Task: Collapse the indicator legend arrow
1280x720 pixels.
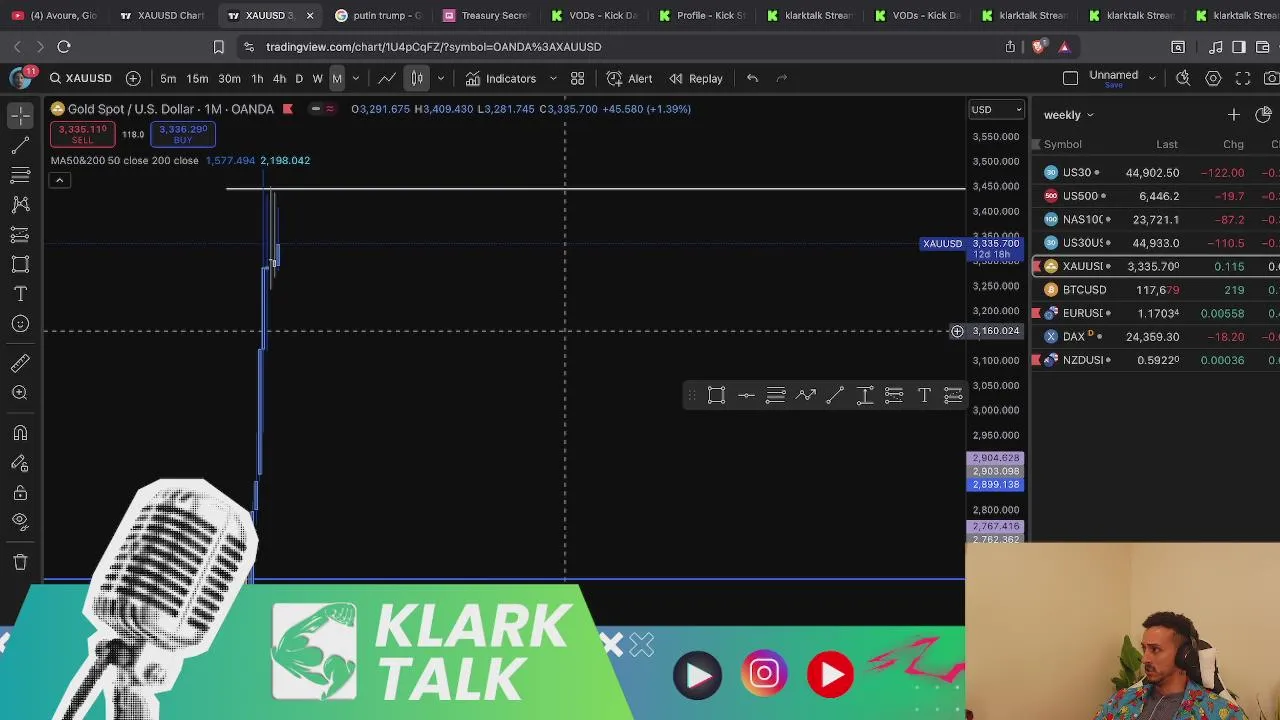Action: click(x=59, y=180)
